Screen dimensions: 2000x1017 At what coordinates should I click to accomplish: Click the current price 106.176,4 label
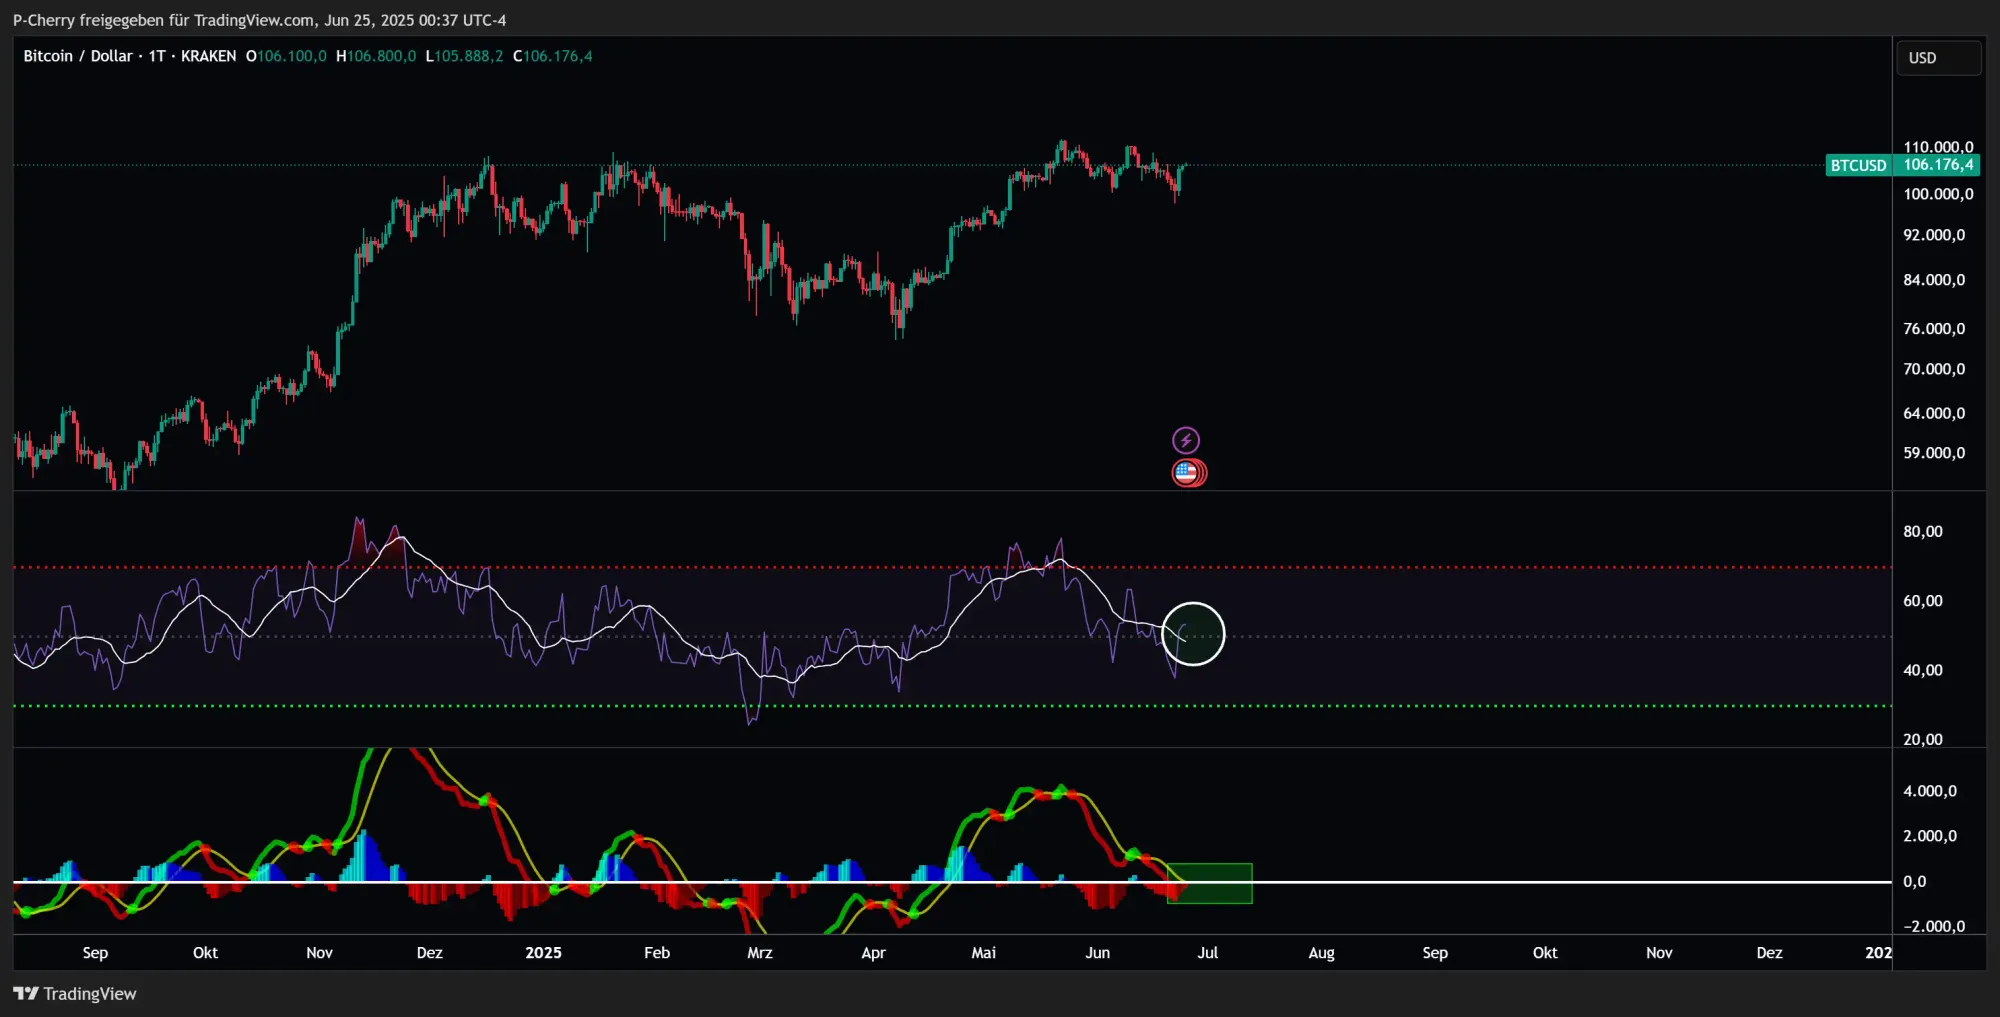(x=1938, y=165)
